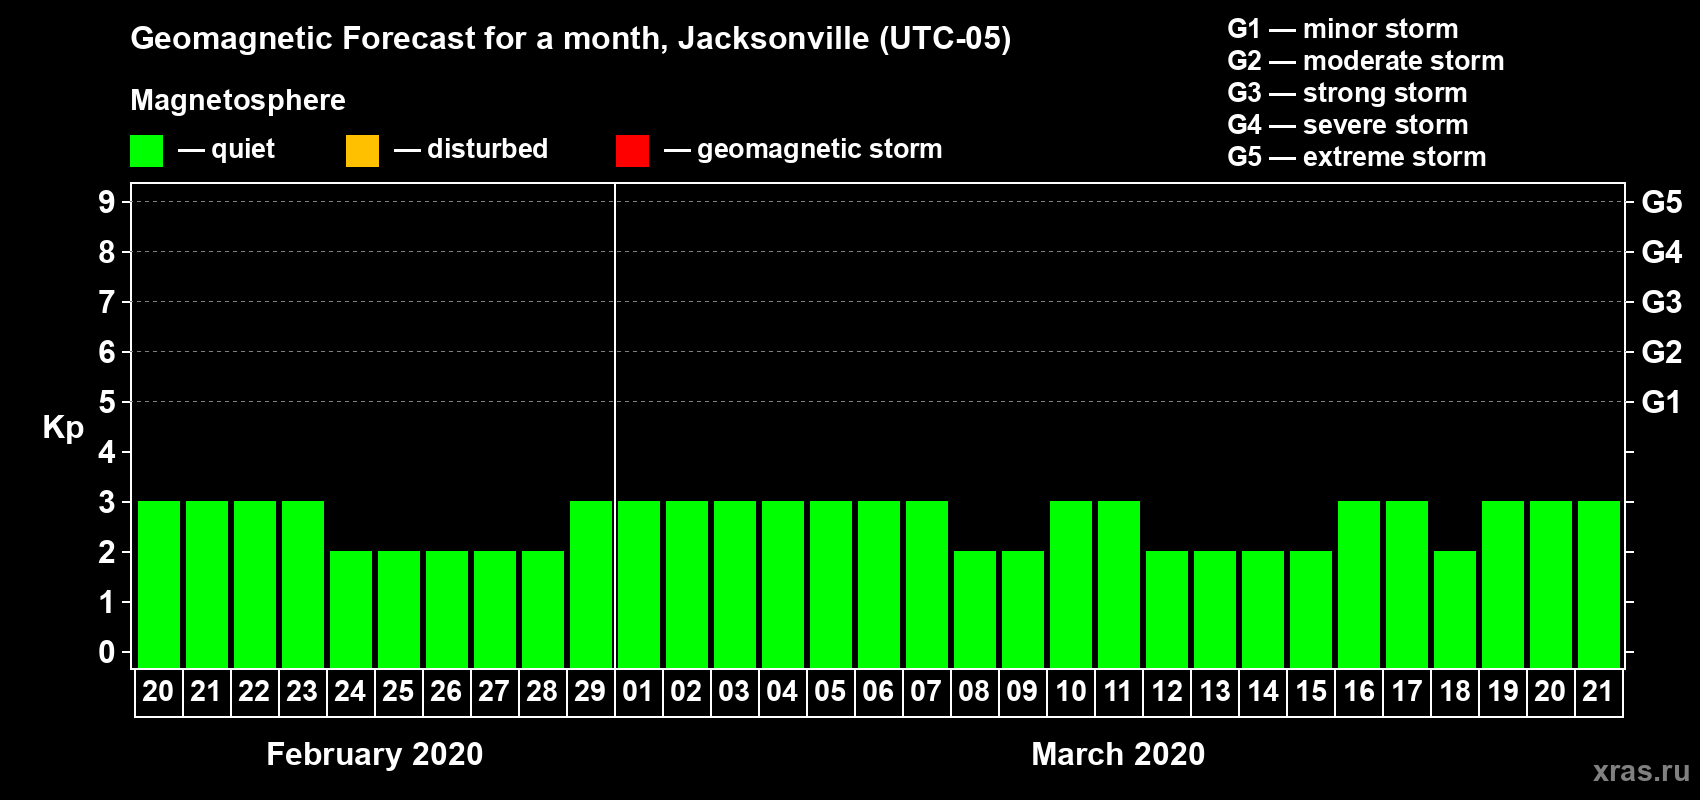Click the orange disturbed legend swatch
1700x800 pixels.
[362, 151]
